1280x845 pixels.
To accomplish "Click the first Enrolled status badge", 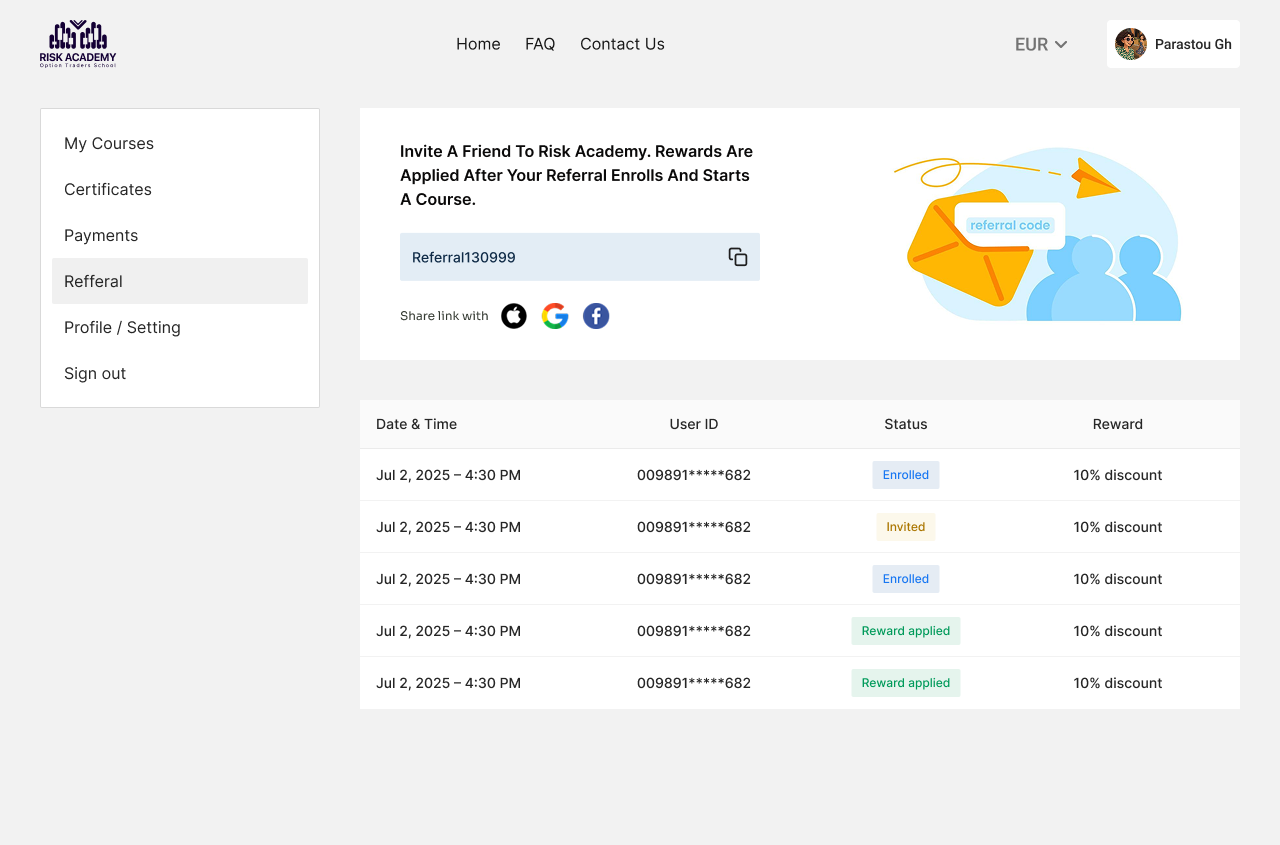I will pos(906,475).
